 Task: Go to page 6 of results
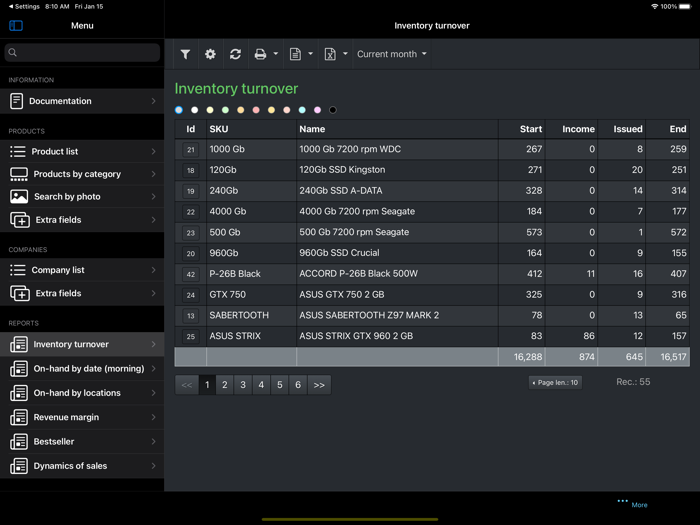click(x=298, y=385)
